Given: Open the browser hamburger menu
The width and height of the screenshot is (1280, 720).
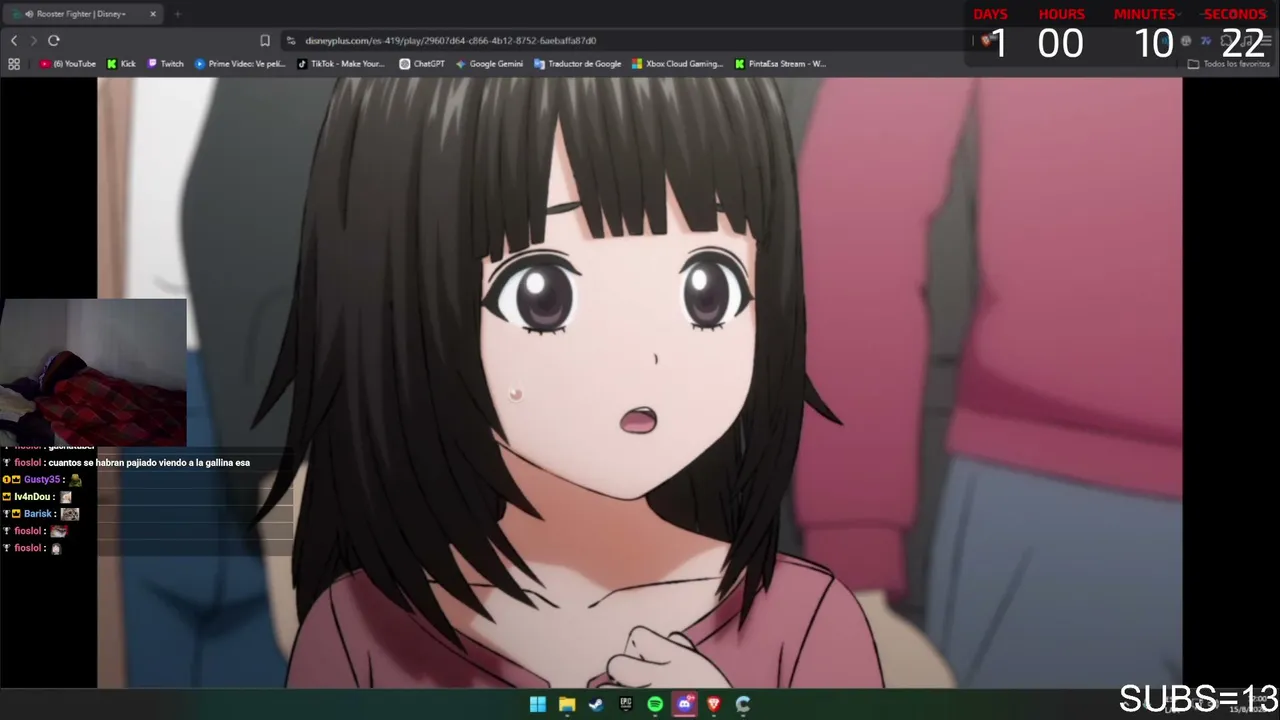Looking at the screenshot, I should pyautogui.click(x=1265, y=40).
